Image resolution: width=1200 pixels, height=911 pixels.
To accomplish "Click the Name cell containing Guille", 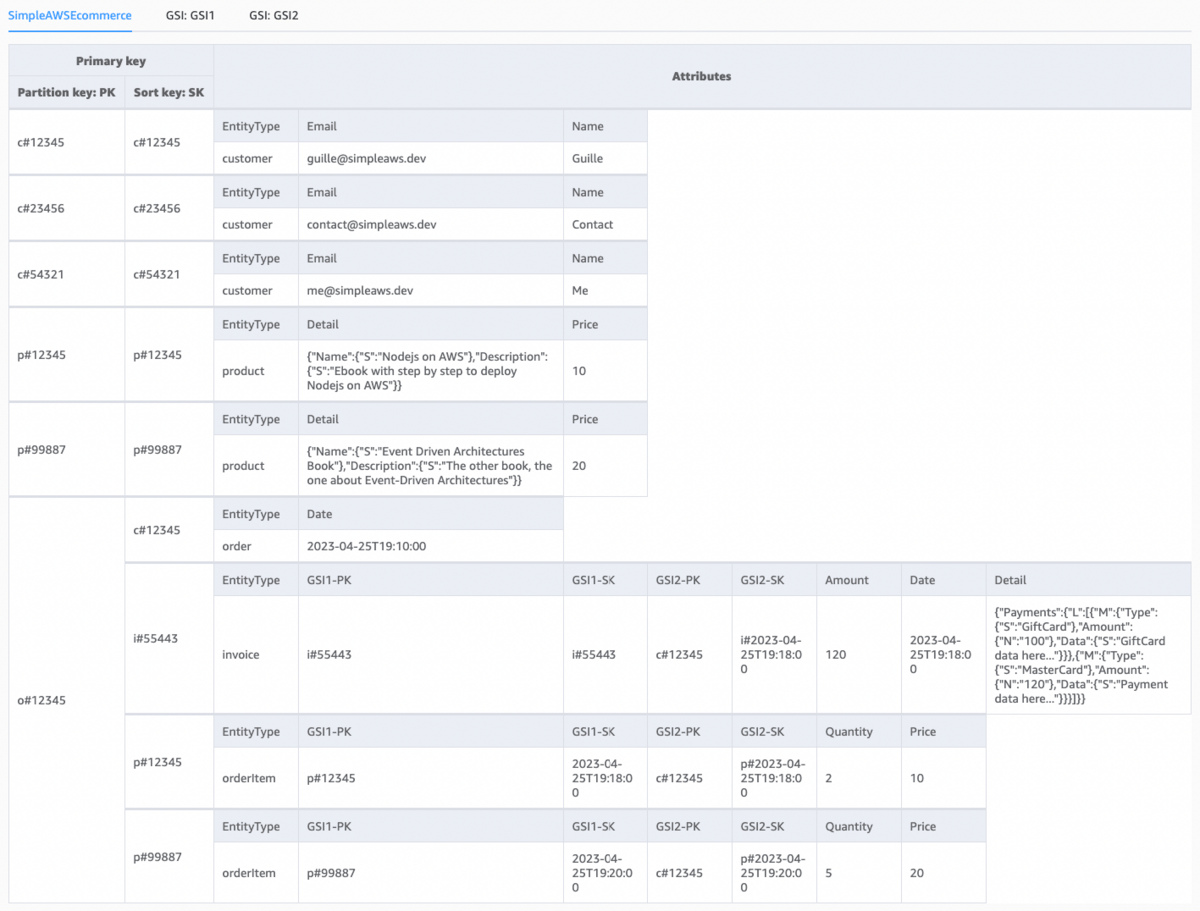I will tap(605, 158).
